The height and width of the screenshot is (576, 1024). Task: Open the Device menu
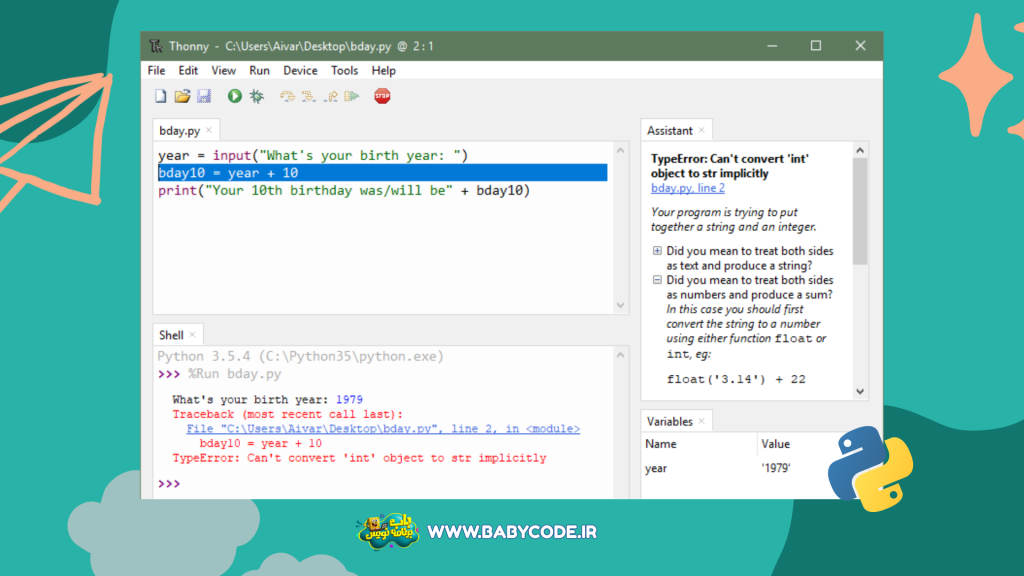300,71
